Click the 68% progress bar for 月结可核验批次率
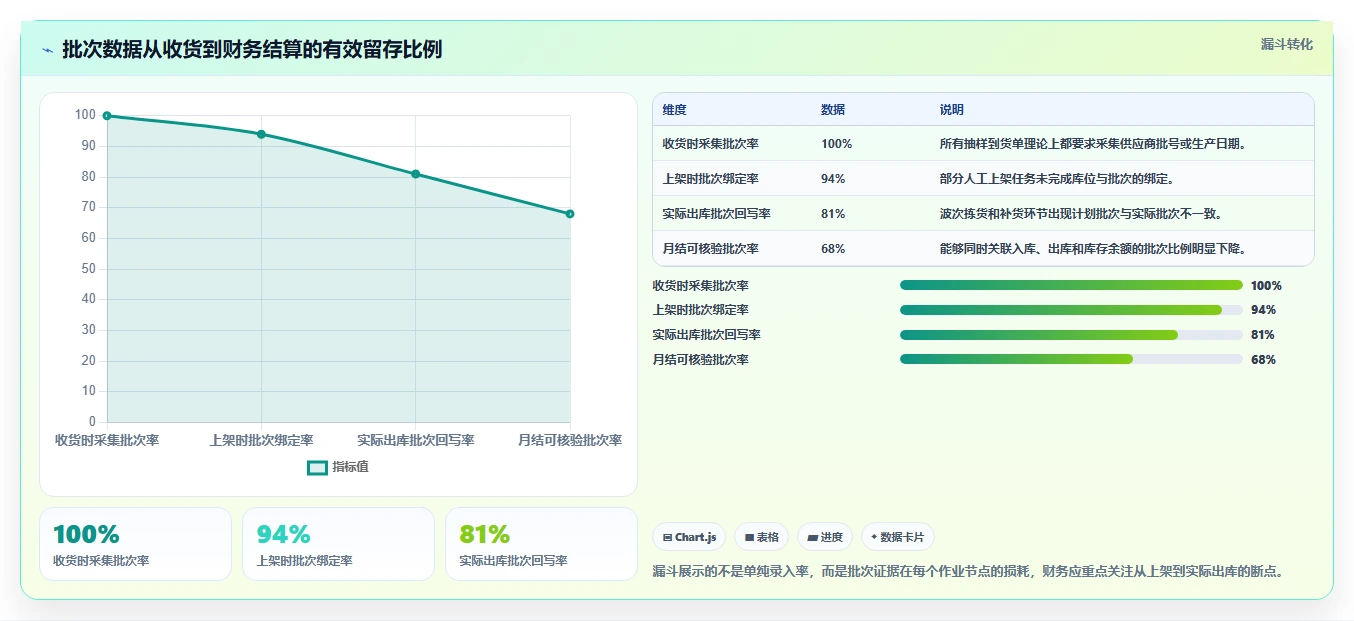The height and width of the screenshot is (621, 1354). pyautogui.click(x=1071, y=359)
